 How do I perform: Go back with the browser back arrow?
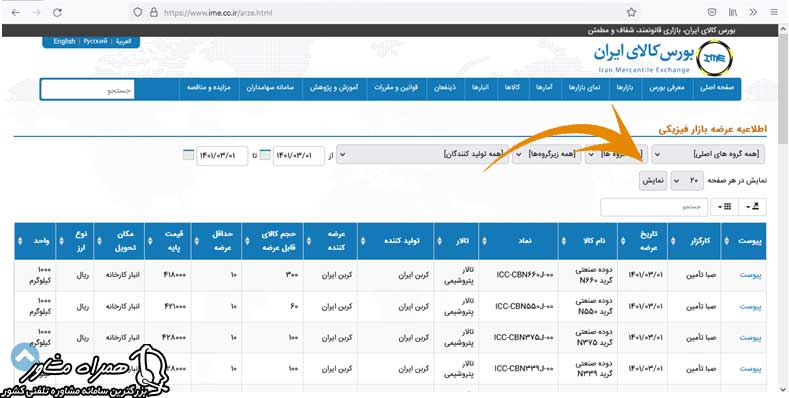coord(16,13)
